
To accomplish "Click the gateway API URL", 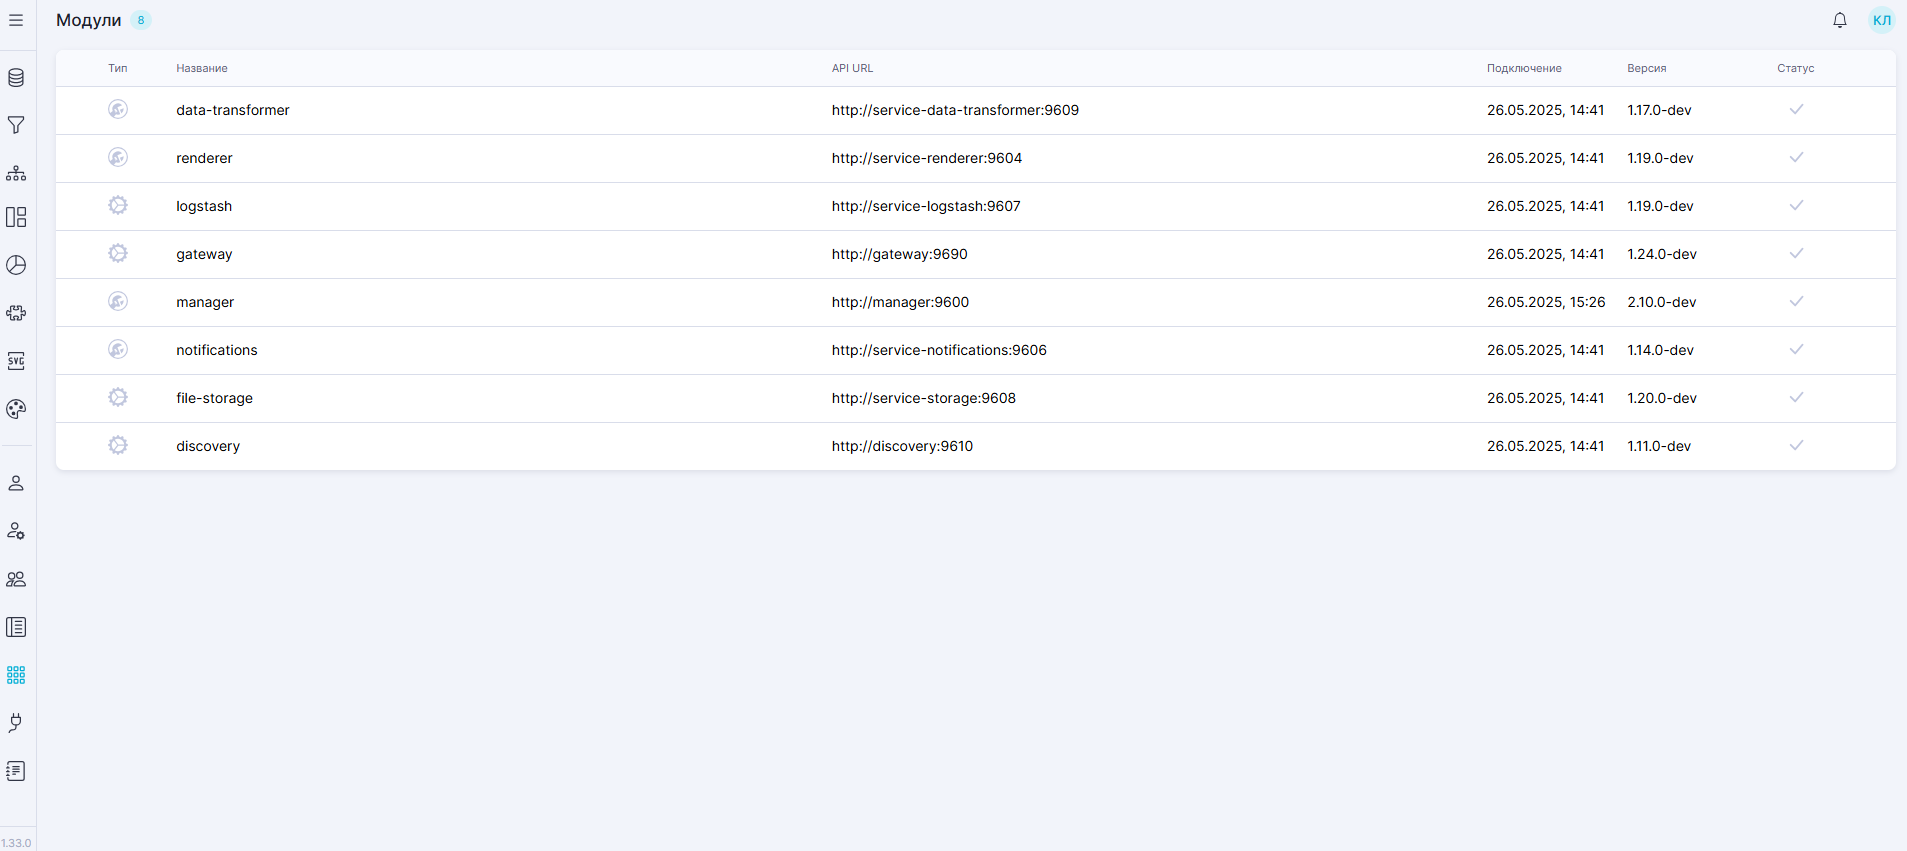I will 899,254.
